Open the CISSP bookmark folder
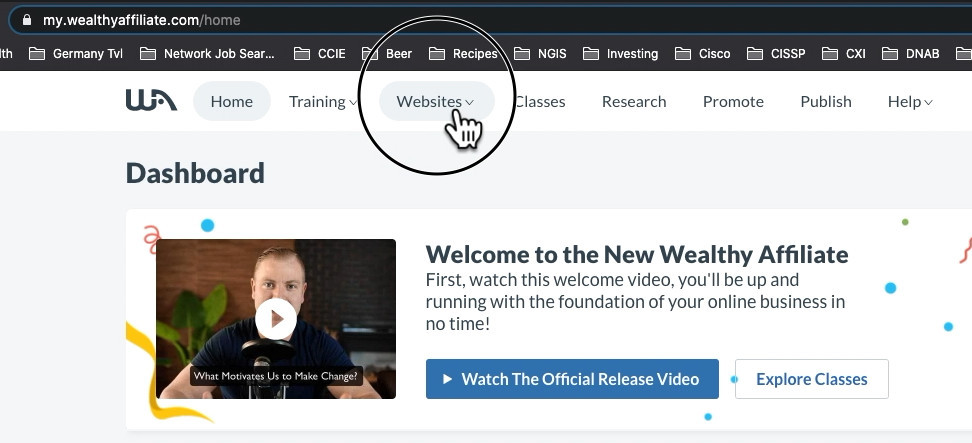This screenshot has width=972, height=443. [776, 54]
